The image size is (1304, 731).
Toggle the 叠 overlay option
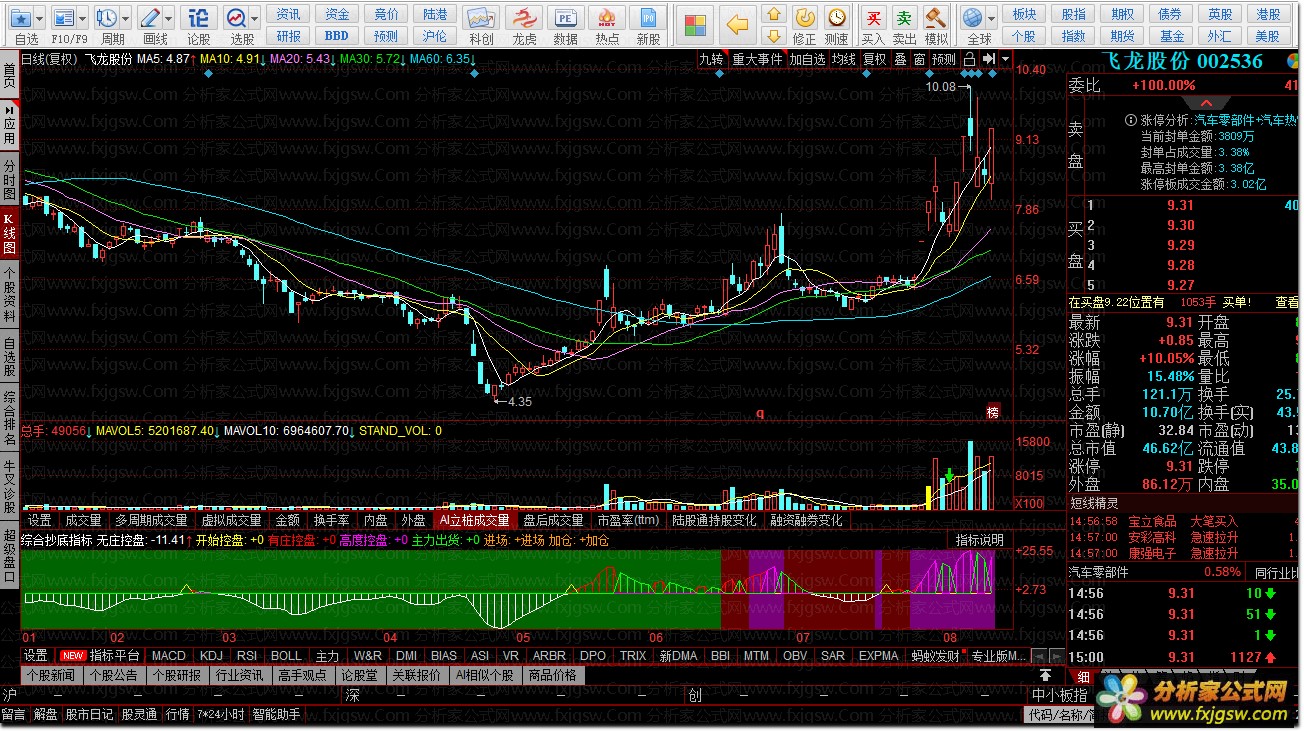(x=900, y=59)
